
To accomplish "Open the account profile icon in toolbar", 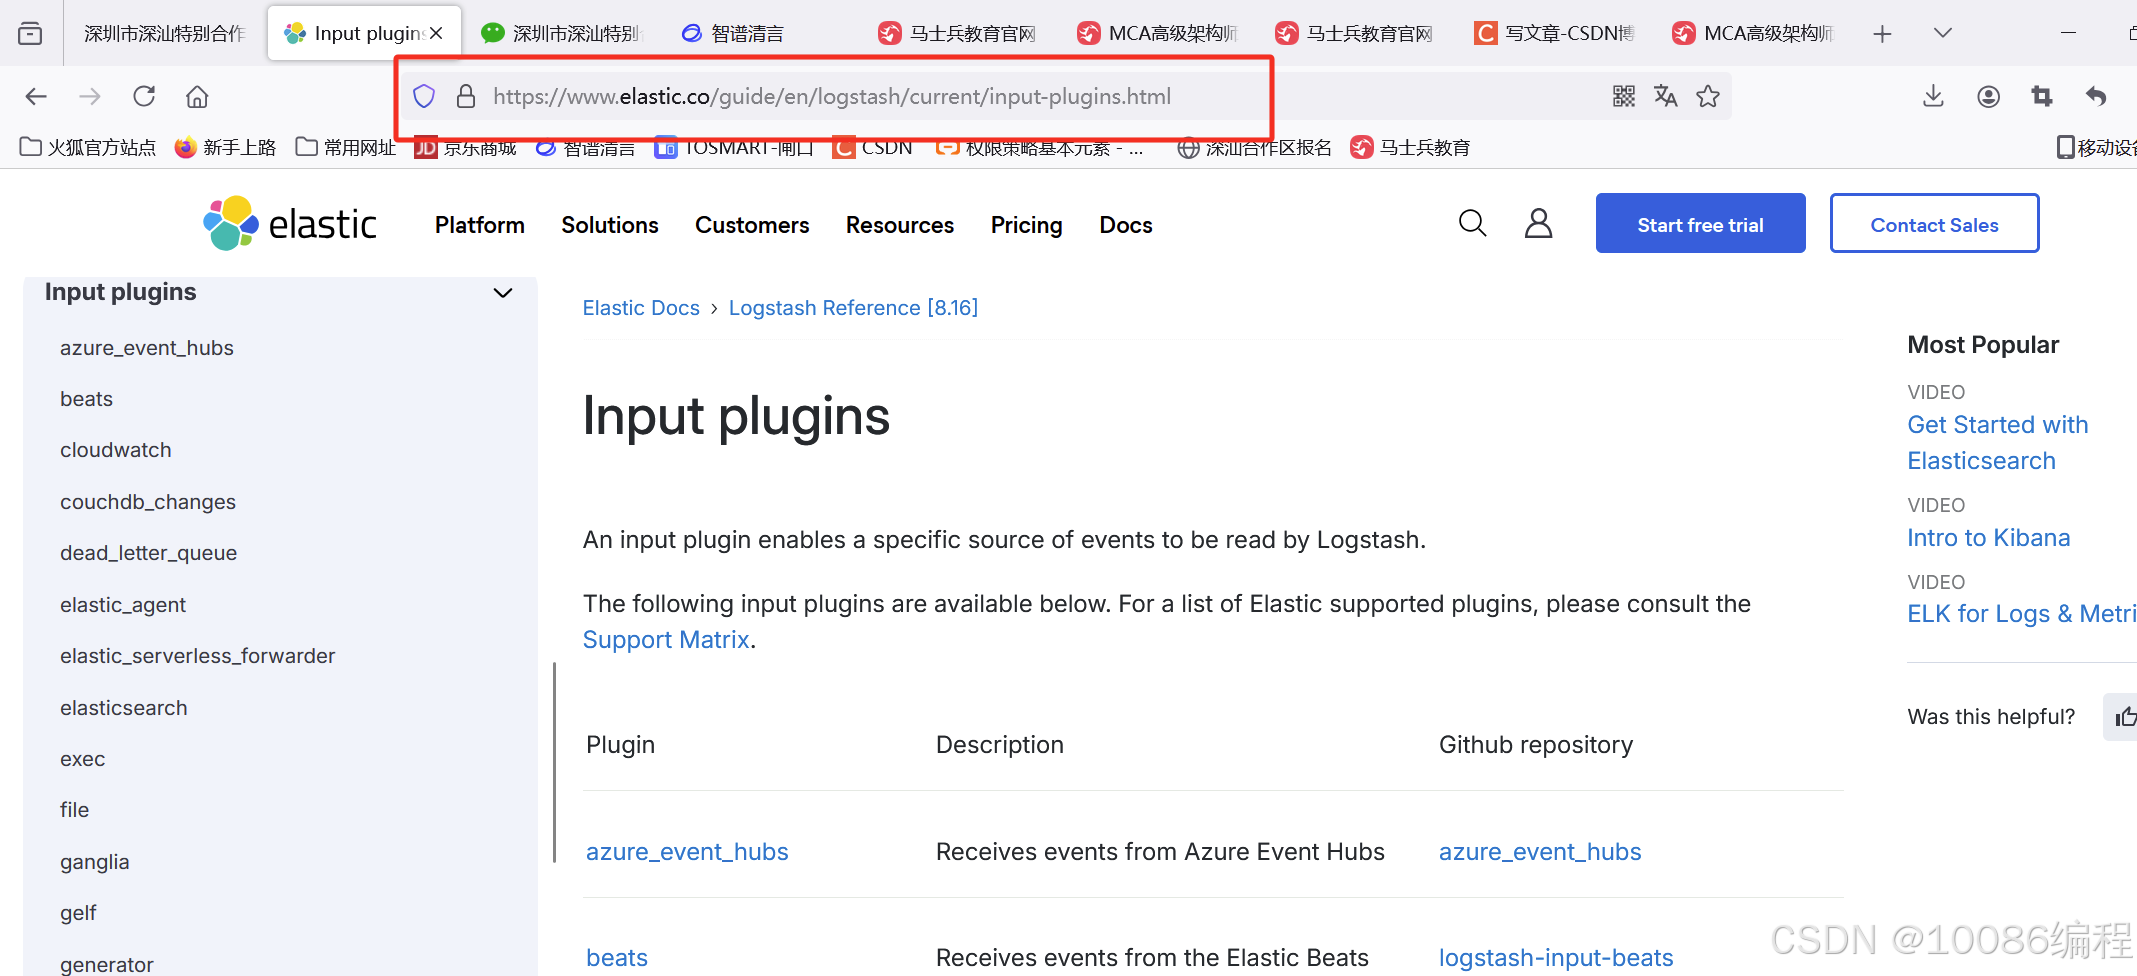I will [1989, 96].
